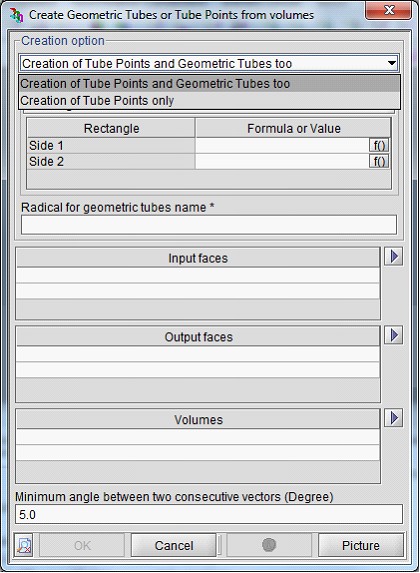Select the first row of Input faces list
This screenshot has height=573, width=420.
click(198, 276)
